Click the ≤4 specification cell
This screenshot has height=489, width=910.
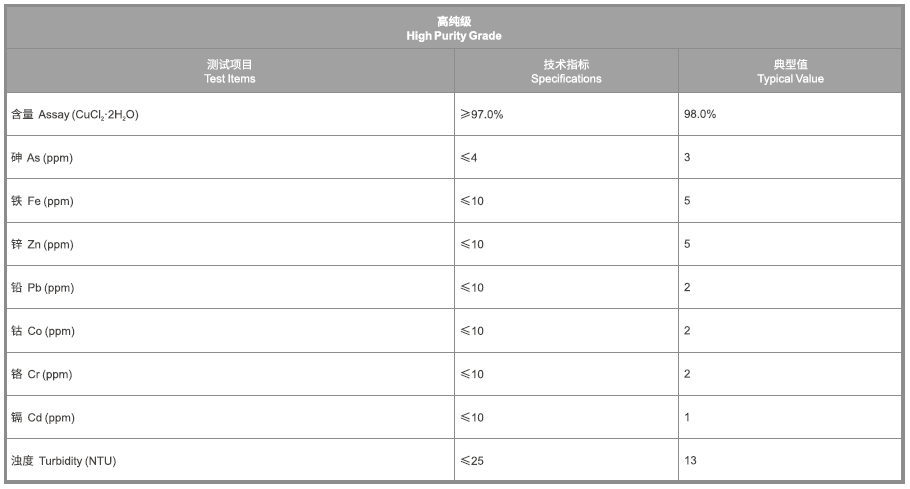pos(469,158)
